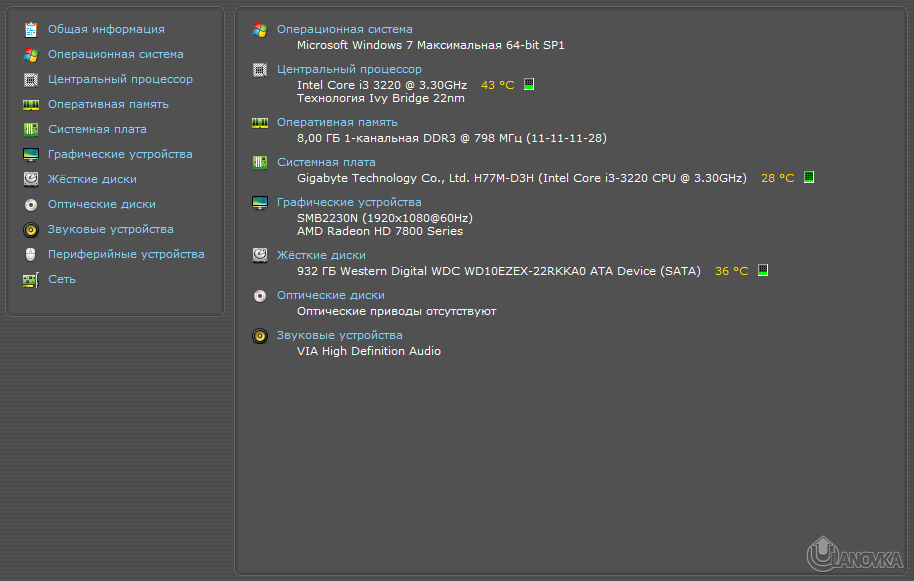
Task: Click the Windows flag icon in sidebar
Action: point(31,54)
